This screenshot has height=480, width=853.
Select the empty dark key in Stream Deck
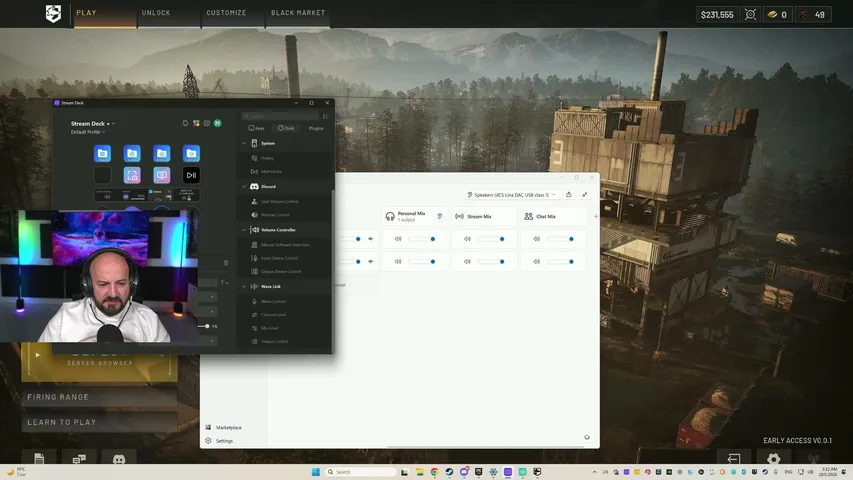pos(102,175)
